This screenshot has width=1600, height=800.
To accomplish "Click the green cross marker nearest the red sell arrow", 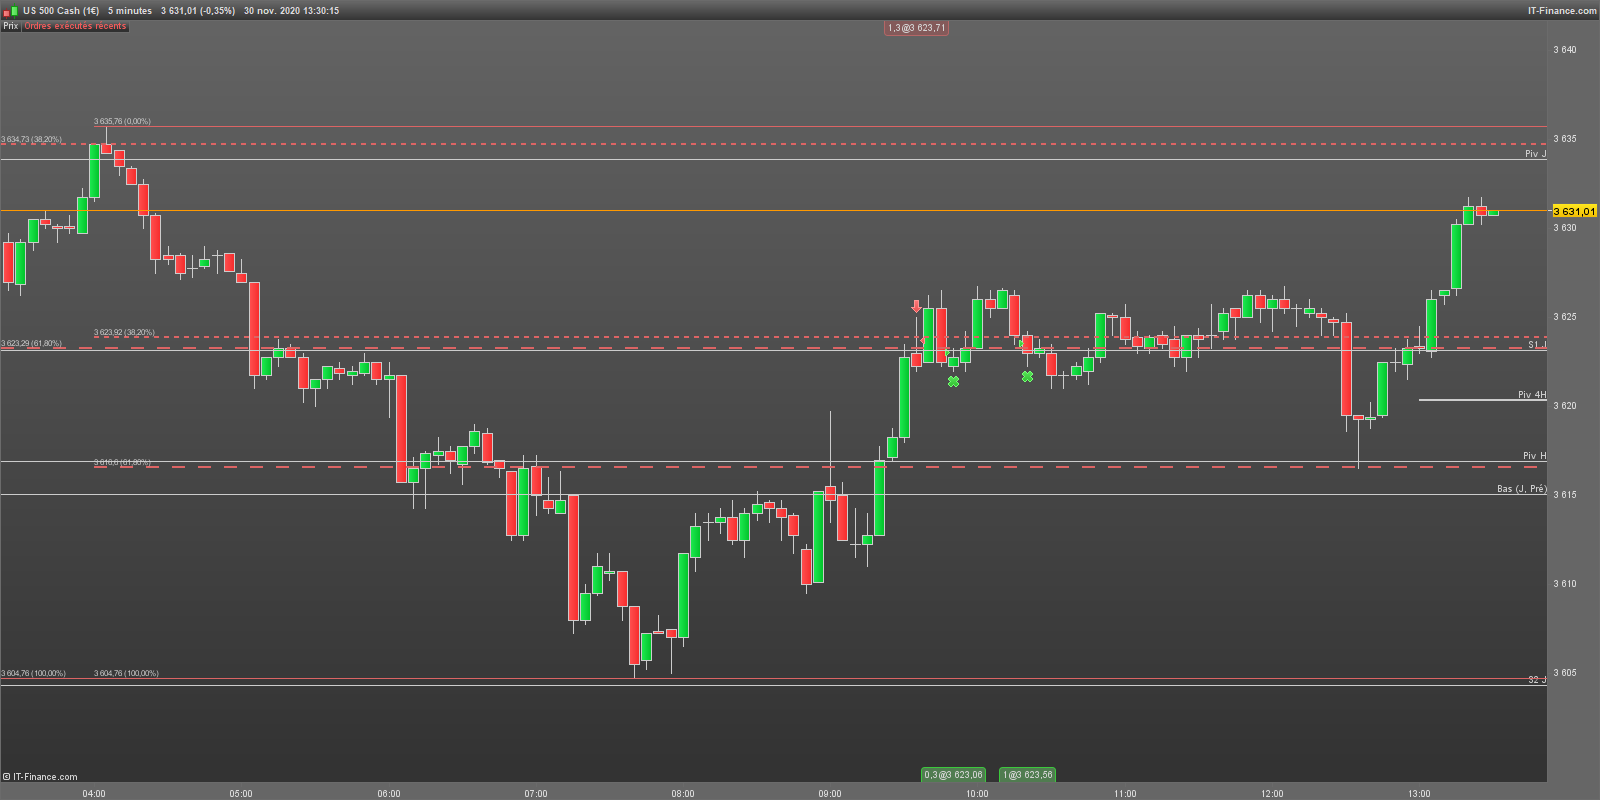I will pos(953,381).
